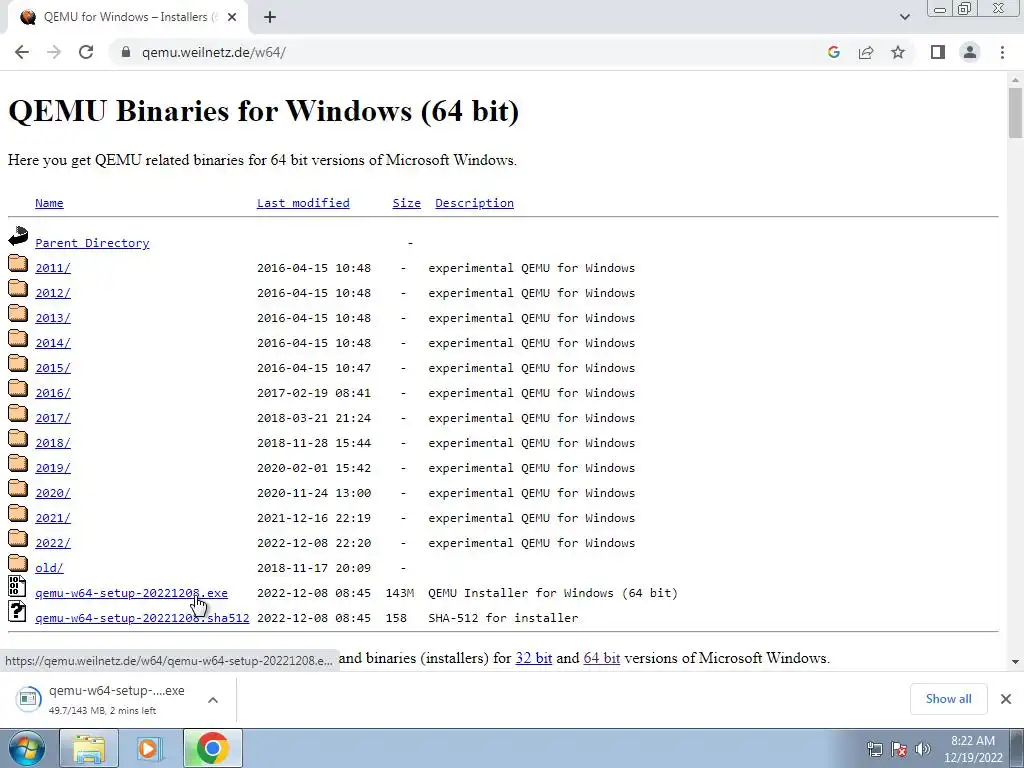Open Windows Explorer from the taskbar
Image resolution: width=1024 pixels, height=768 pixels.
(x=89, y=748)
